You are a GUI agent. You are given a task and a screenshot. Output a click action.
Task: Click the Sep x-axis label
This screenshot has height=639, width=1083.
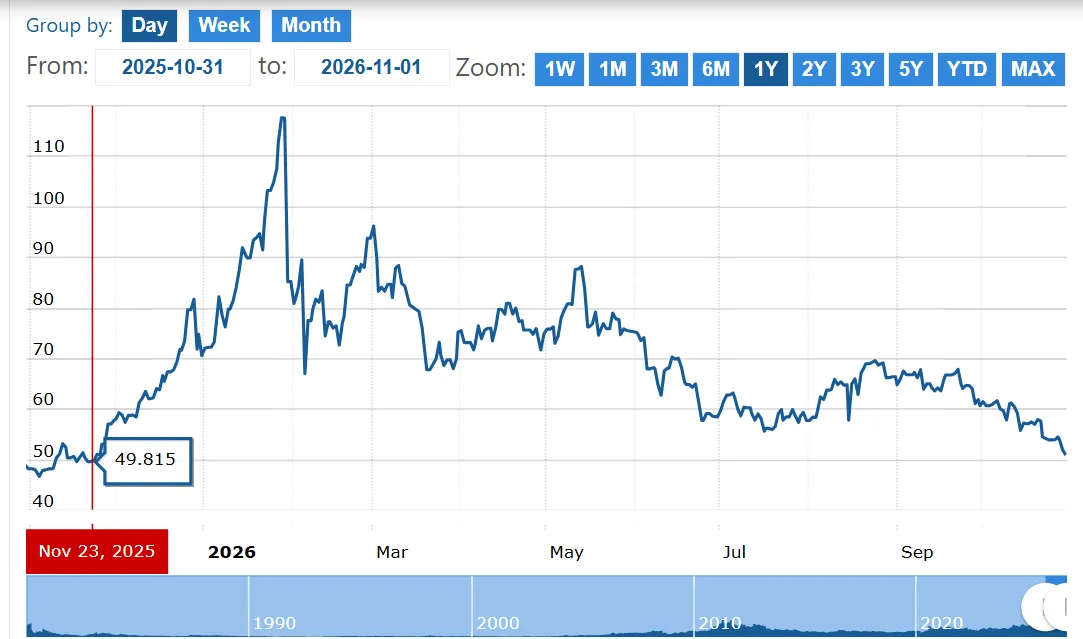point(917,552)
